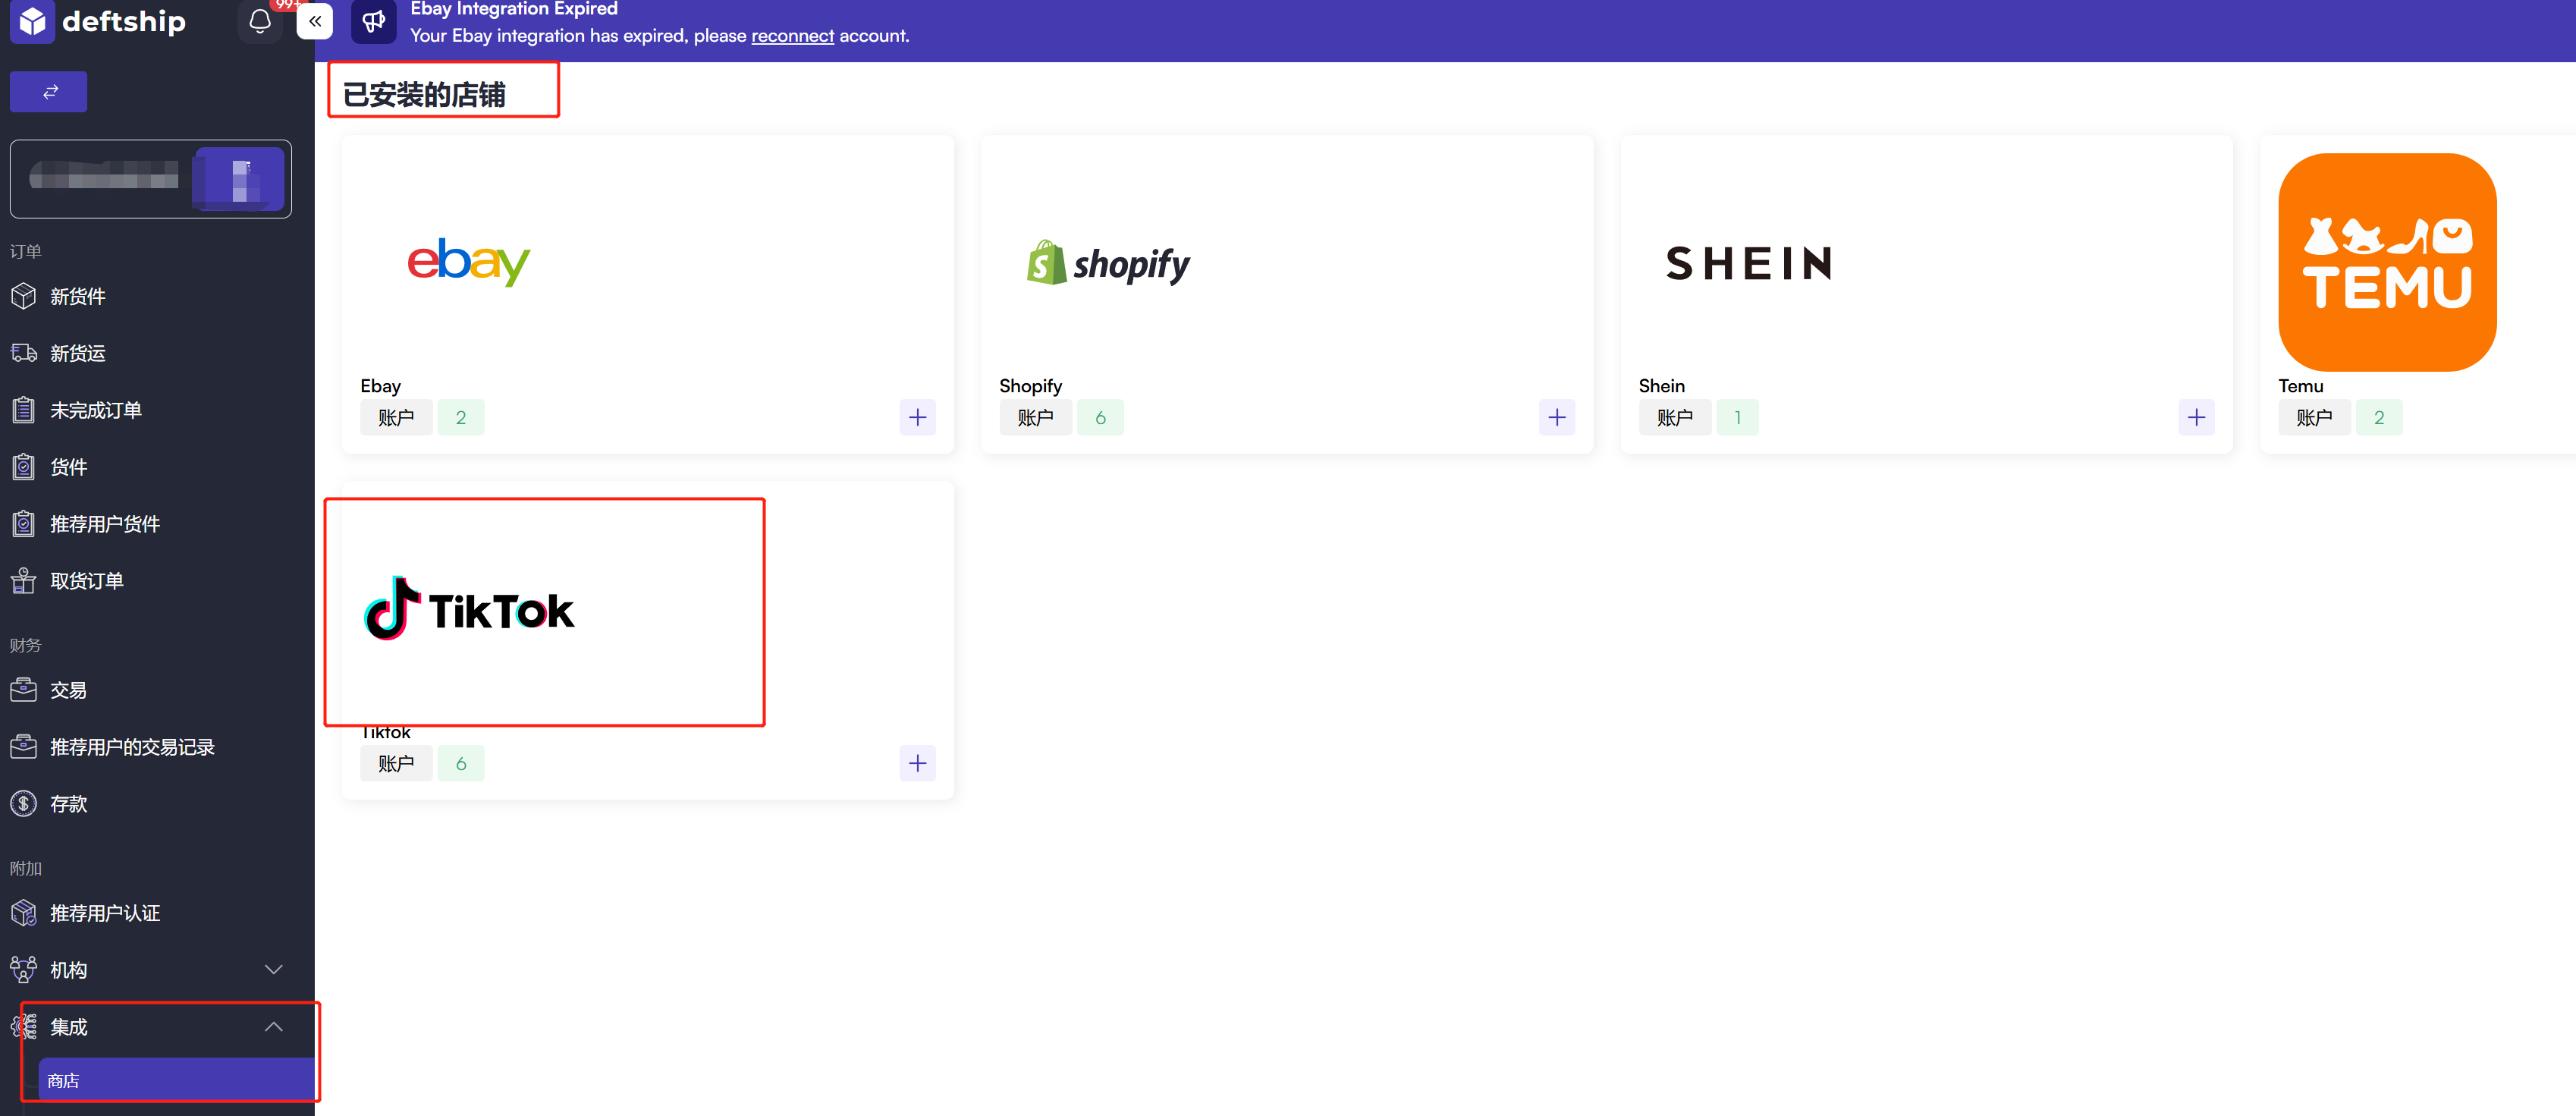This screenshot has height=1116, width=2576.
Task: Click Shopify account count badge 6
Action: coord(1100,417)
